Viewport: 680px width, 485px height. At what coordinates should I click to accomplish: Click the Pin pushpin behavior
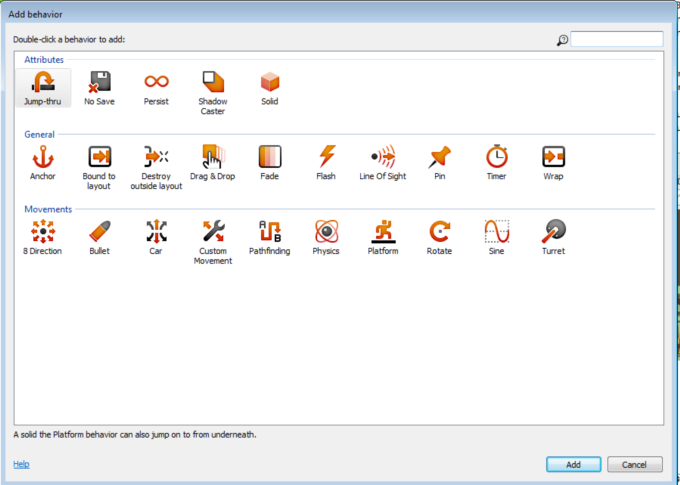pyautogui.click(x=440, y=163)
